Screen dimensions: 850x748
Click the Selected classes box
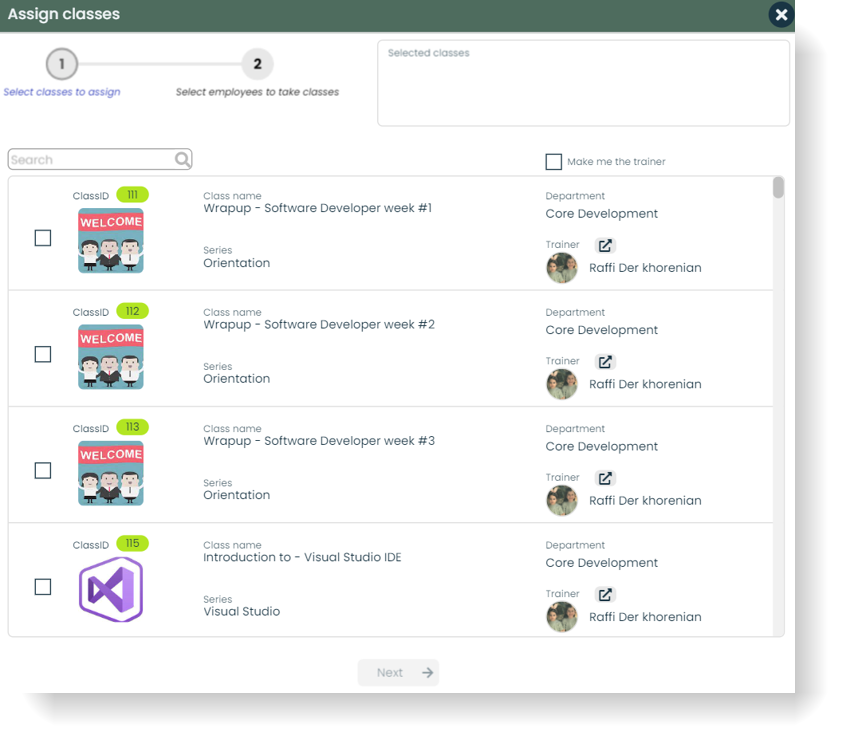[583, 83]
